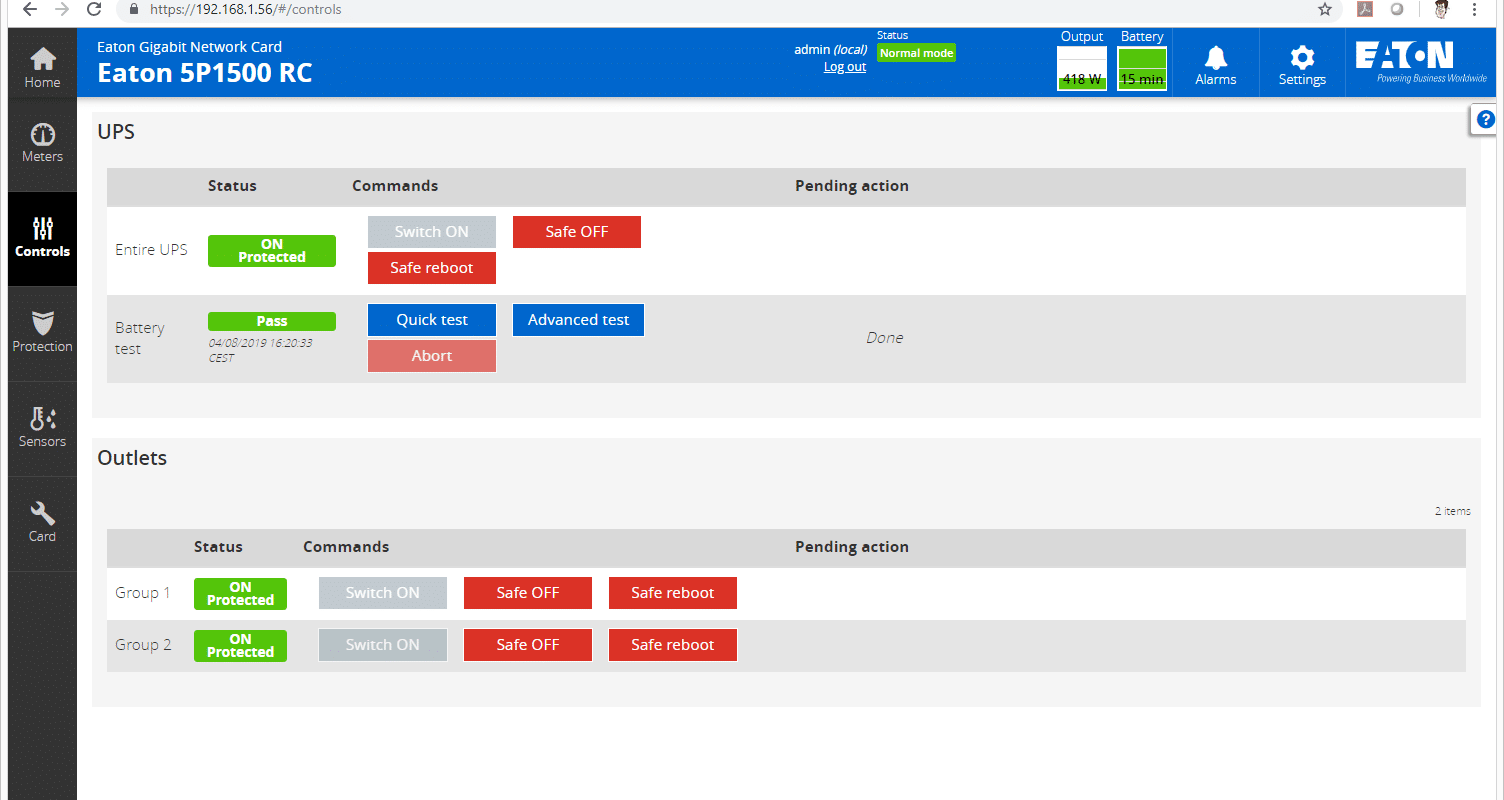Open the help question-mark tab
Screen dimensions: 1504x800
pyautogui.click(x=1486, y=119)
